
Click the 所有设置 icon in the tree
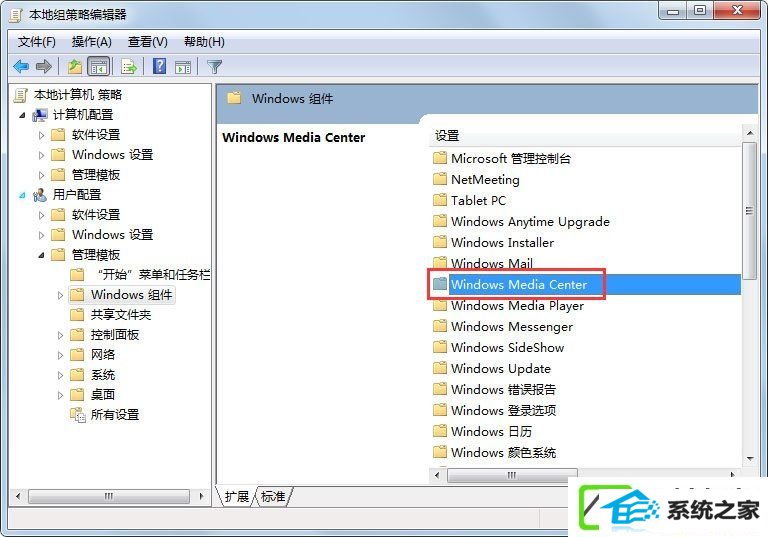(77, 415)
